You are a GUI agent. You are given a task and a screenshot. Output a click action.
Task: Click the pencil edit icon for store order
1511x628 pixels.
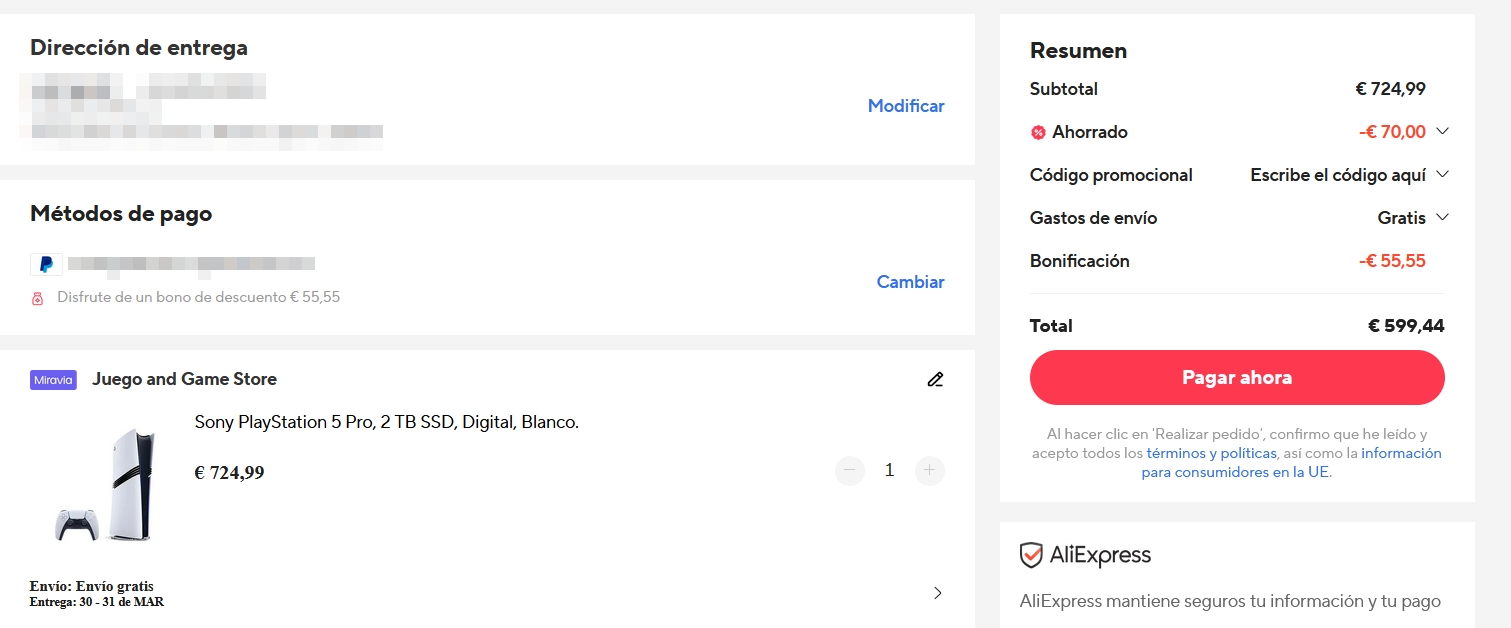935,379
